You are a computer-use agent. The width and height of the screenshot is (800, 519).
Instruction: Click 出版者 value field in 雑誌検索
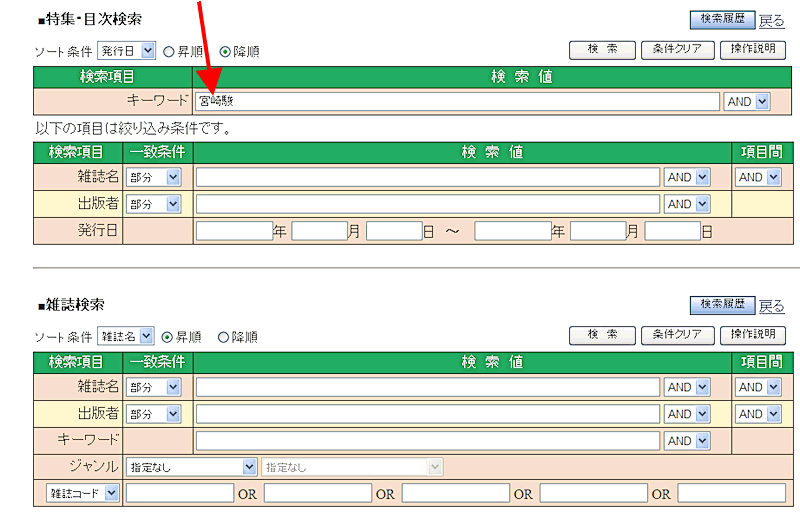coord(428,414)
